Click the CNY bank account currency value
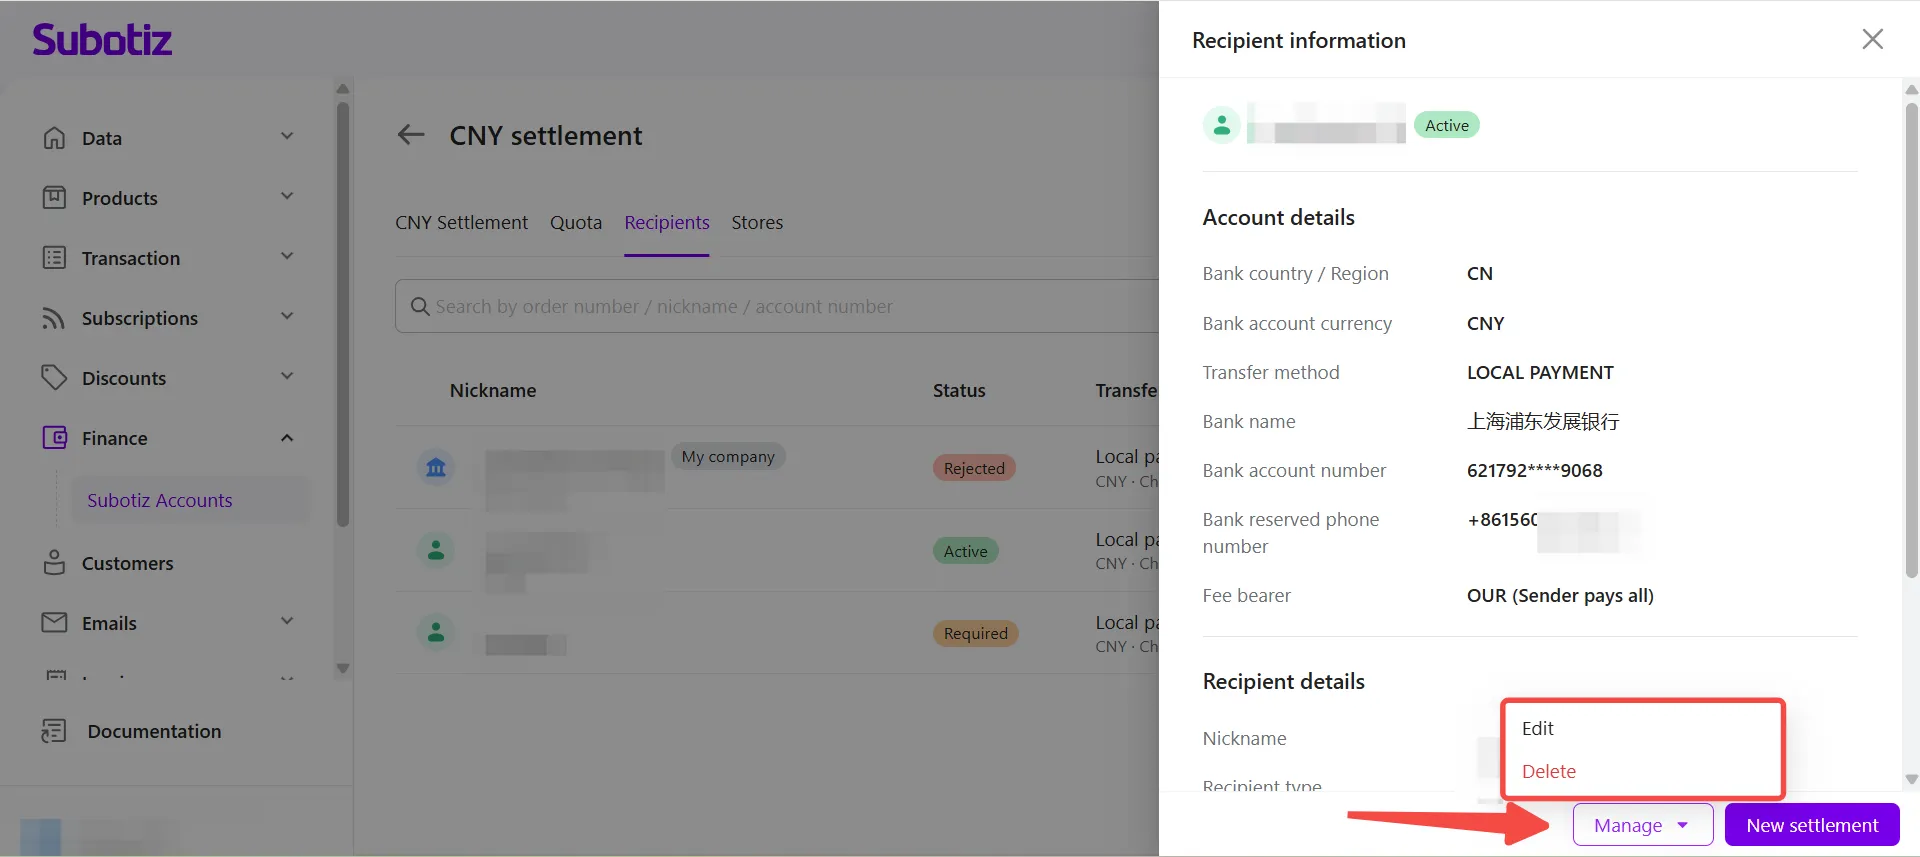This screenshot has height=857, width=1920. click(x=1485, y=323)
